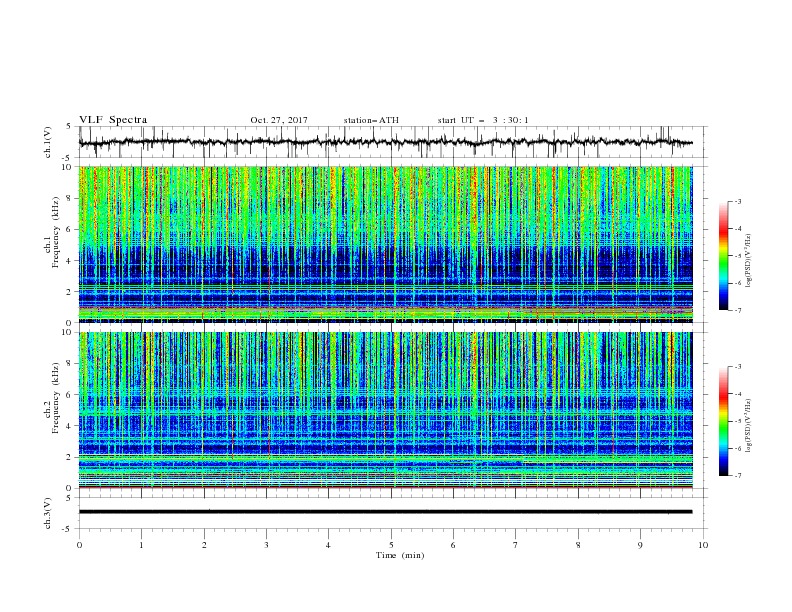Screen dimensions: 792x612
Task: Click the "-7" tick on upper color bar
Action: click(x=737, y=310)
